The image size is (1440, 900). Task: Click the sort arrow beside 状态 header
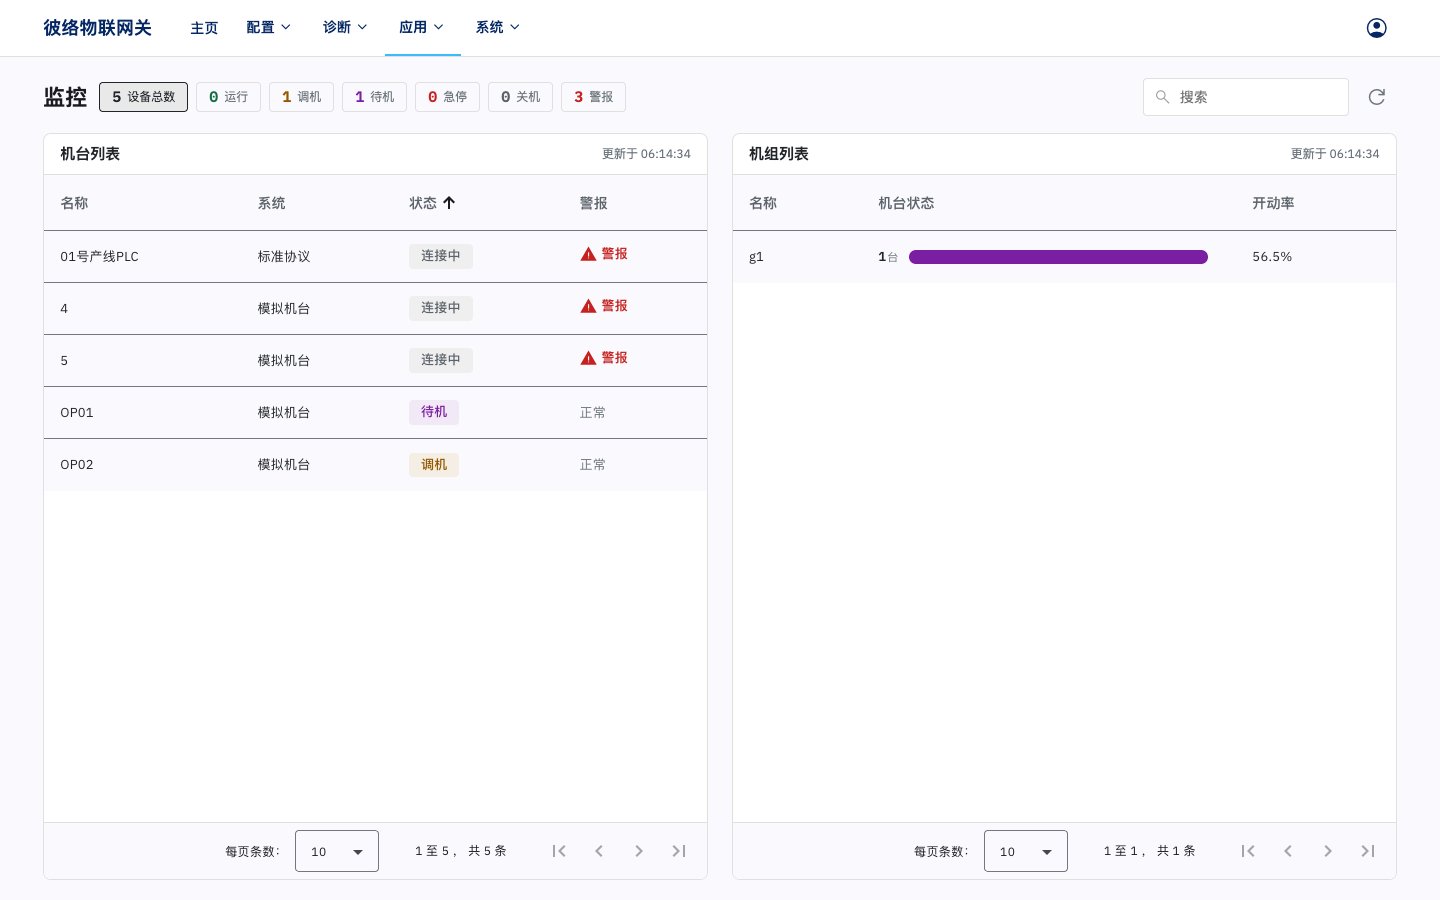(449, 203)
